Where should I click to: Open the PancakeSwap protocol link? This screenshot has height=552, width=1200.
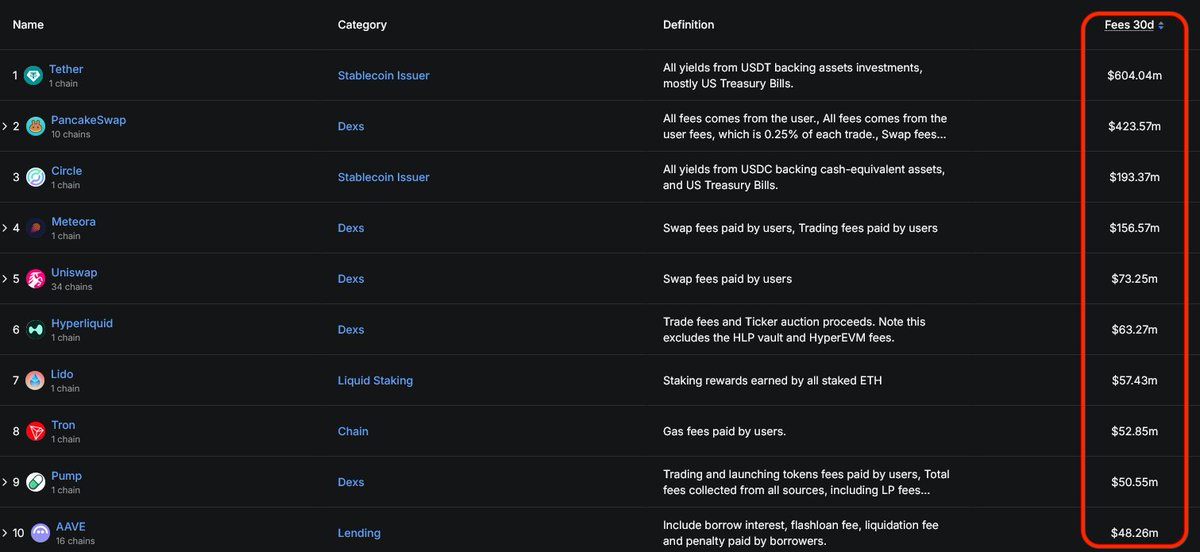click(88, 120)
